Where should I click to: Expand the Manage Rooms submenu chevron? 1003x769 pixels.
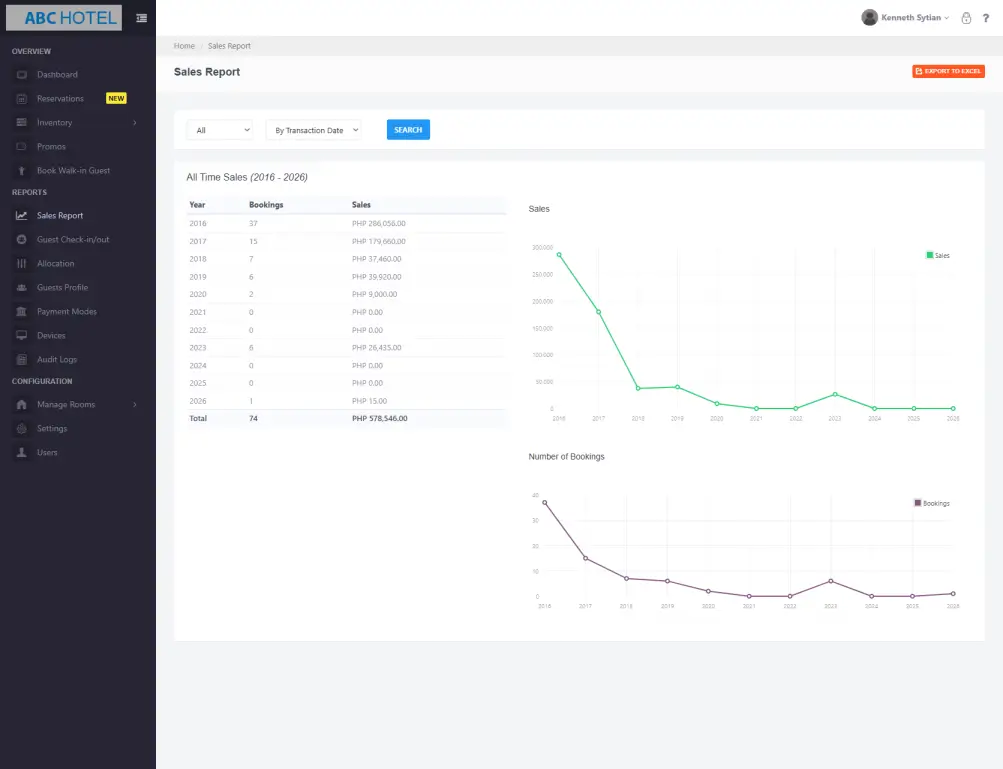pyautogui.click(x=134, y=404)
